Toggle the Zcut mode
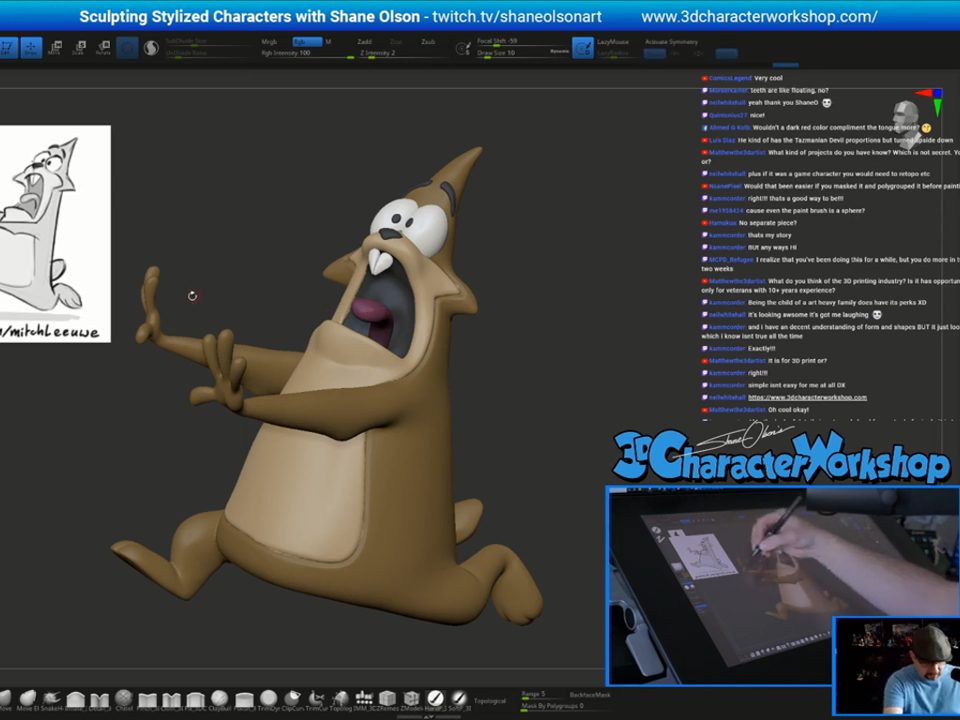 click(396, 42)
